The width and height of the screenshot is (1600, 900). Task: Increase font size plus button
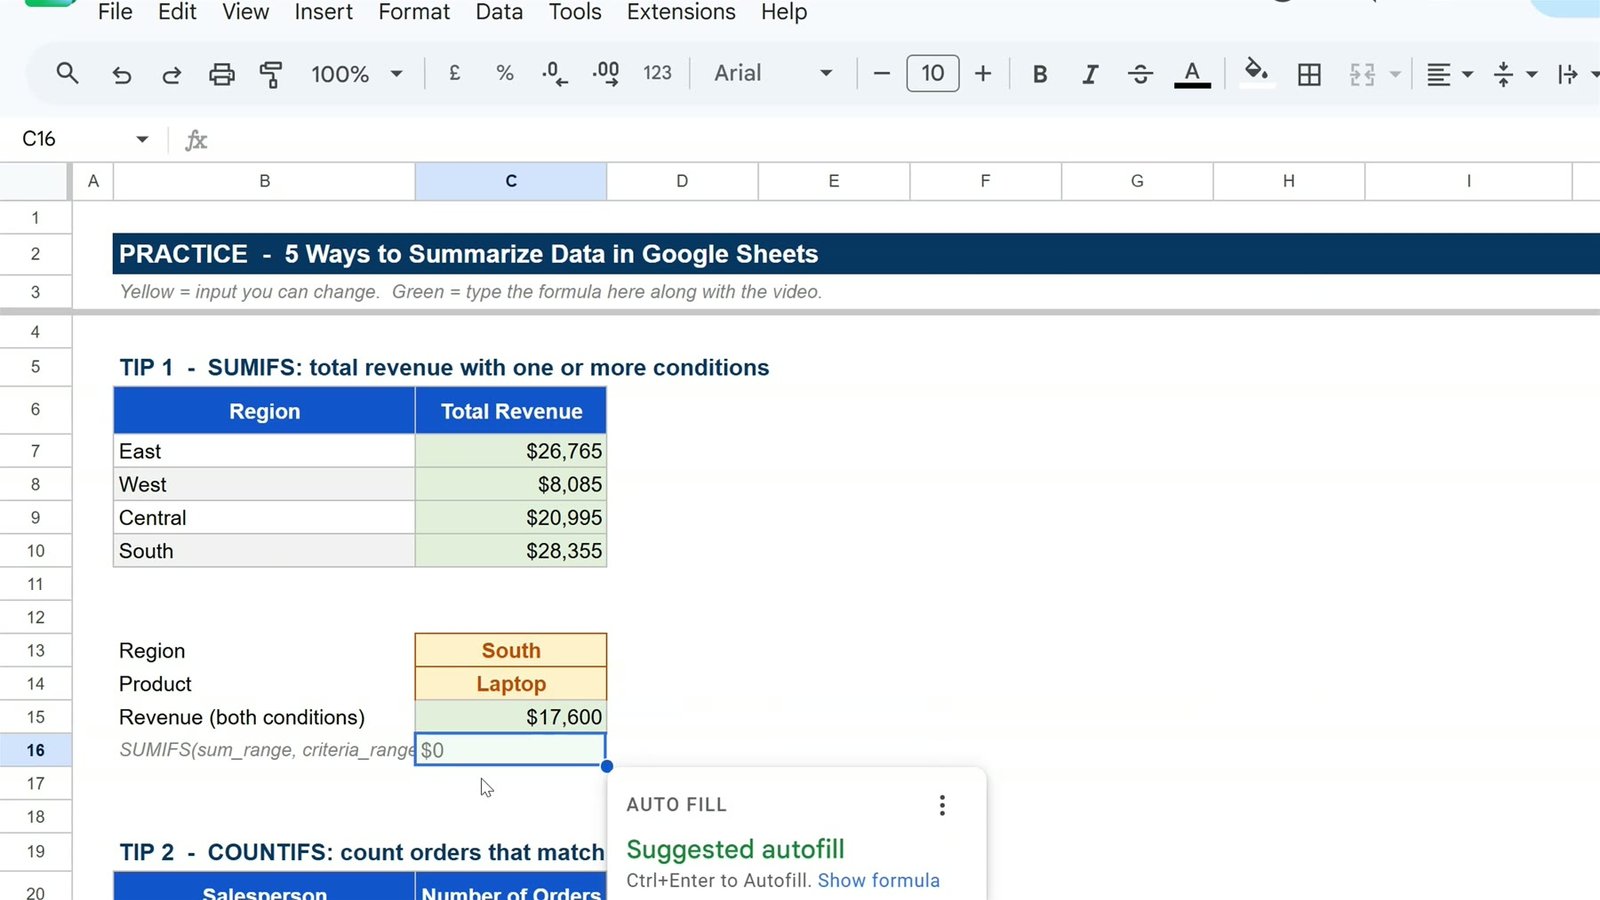click(x=983, y=73)
